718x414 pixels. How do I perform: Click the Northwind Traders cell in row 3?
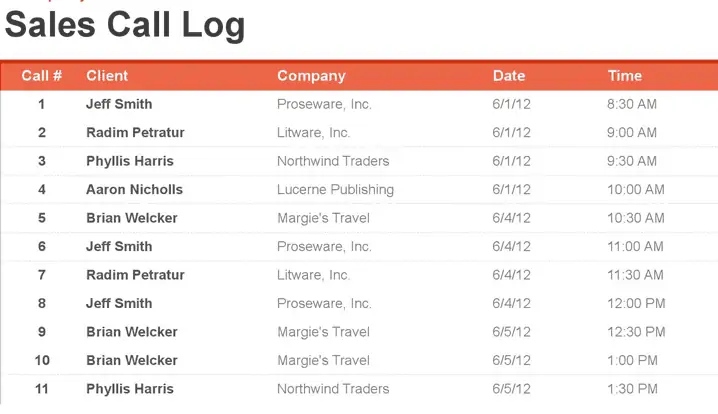[x=333, y=161]
